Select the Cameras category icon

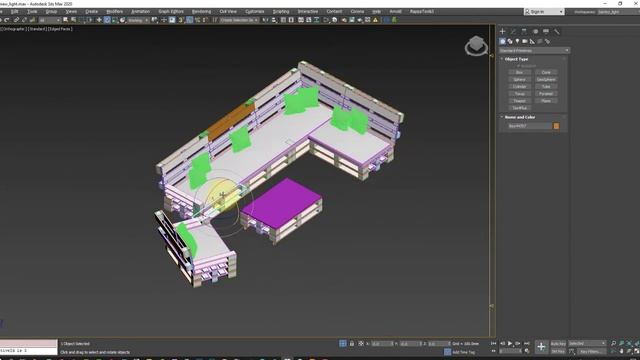click(x=525, y=41)
